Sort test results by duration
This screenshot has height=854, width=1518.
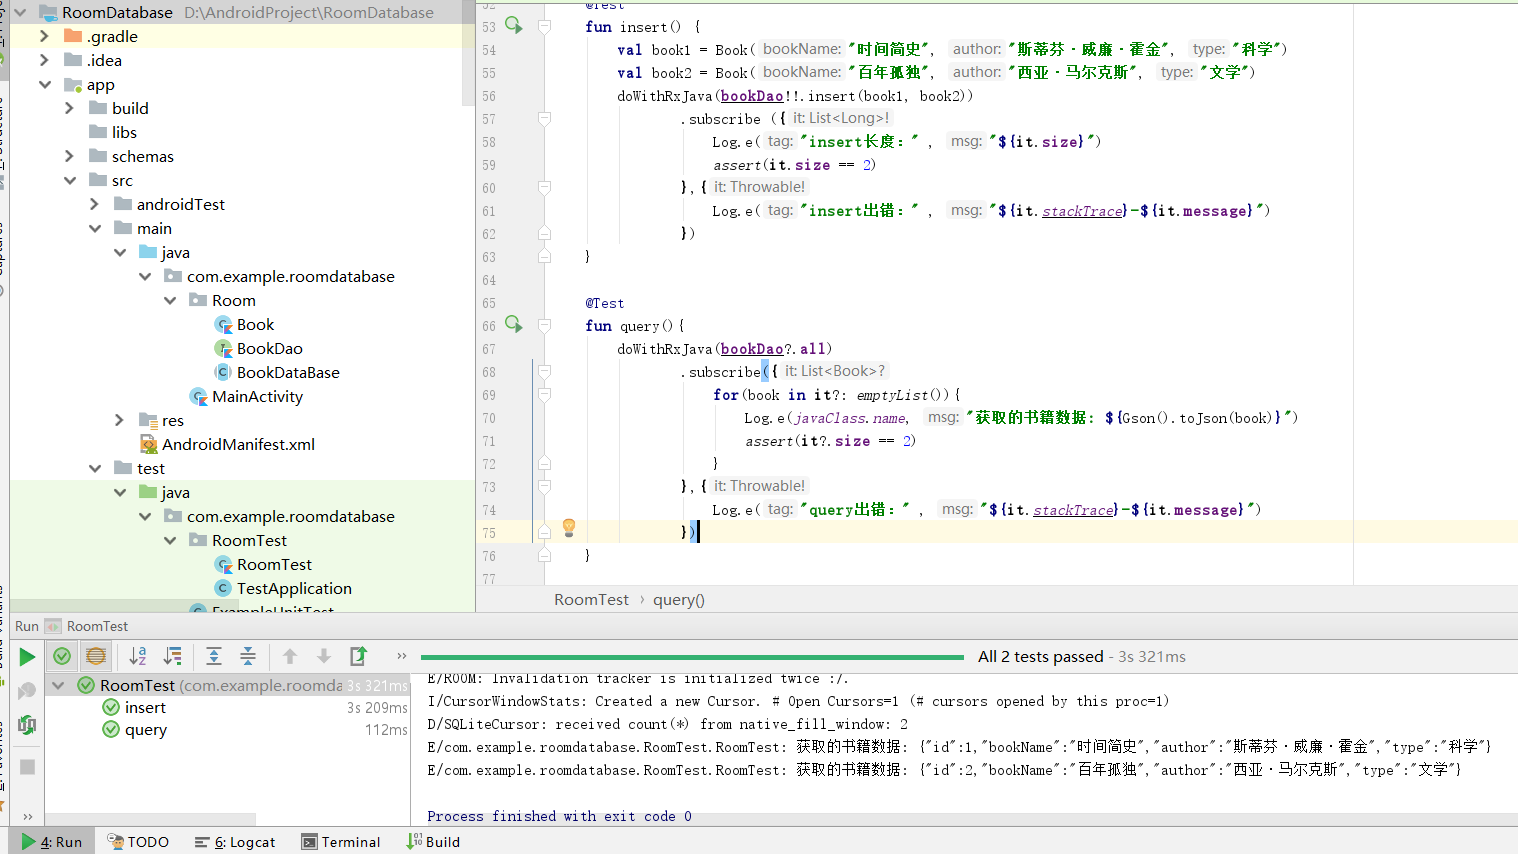tap(173, 657)
